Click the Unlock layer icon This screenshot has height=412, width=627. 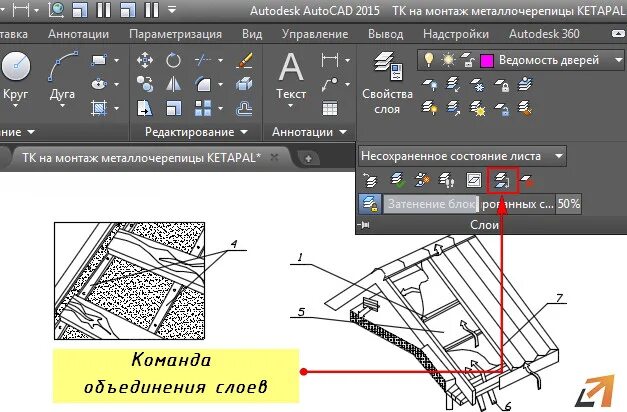tap(501, 108)
